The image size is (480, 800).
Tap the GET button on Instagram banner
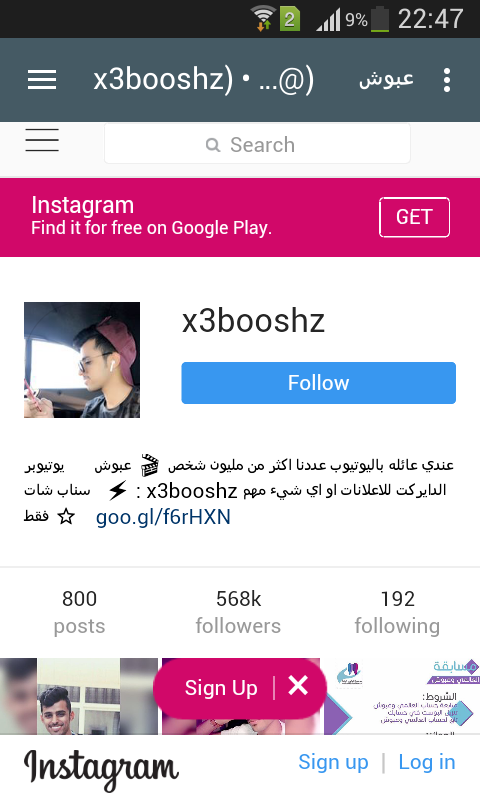click(414, 217)
